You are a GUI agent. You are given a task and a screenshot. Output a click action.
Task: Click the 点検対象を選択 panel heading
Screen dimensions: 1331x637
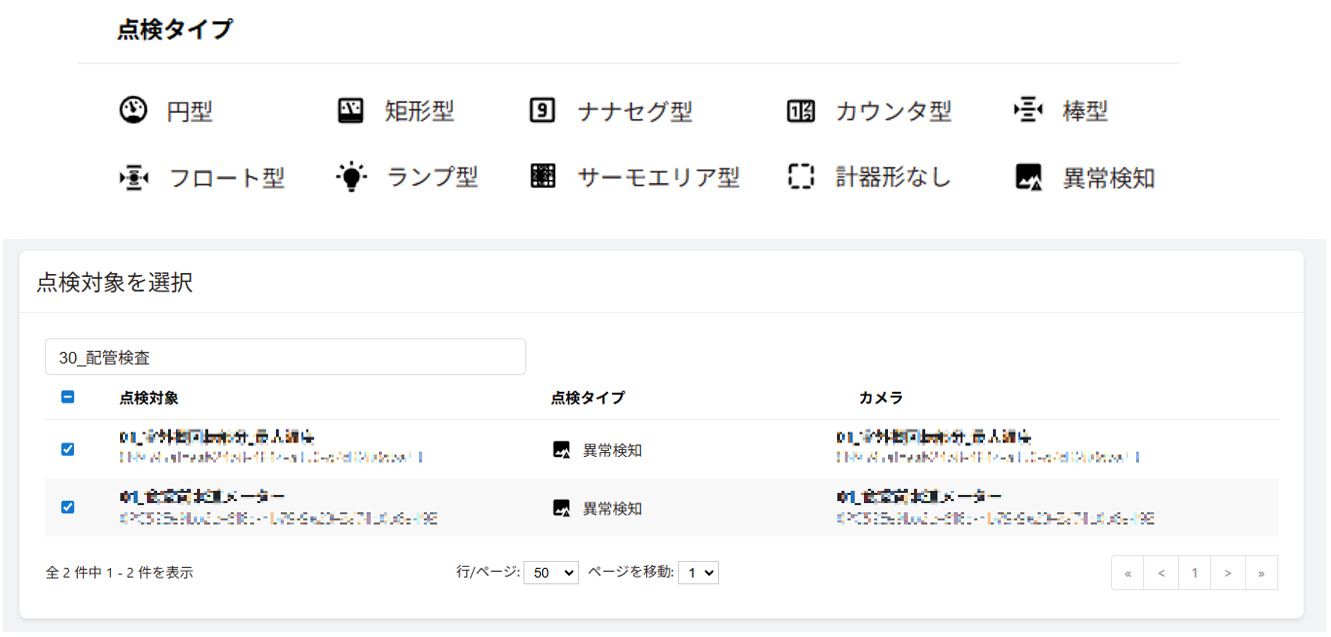coord(115,283)
